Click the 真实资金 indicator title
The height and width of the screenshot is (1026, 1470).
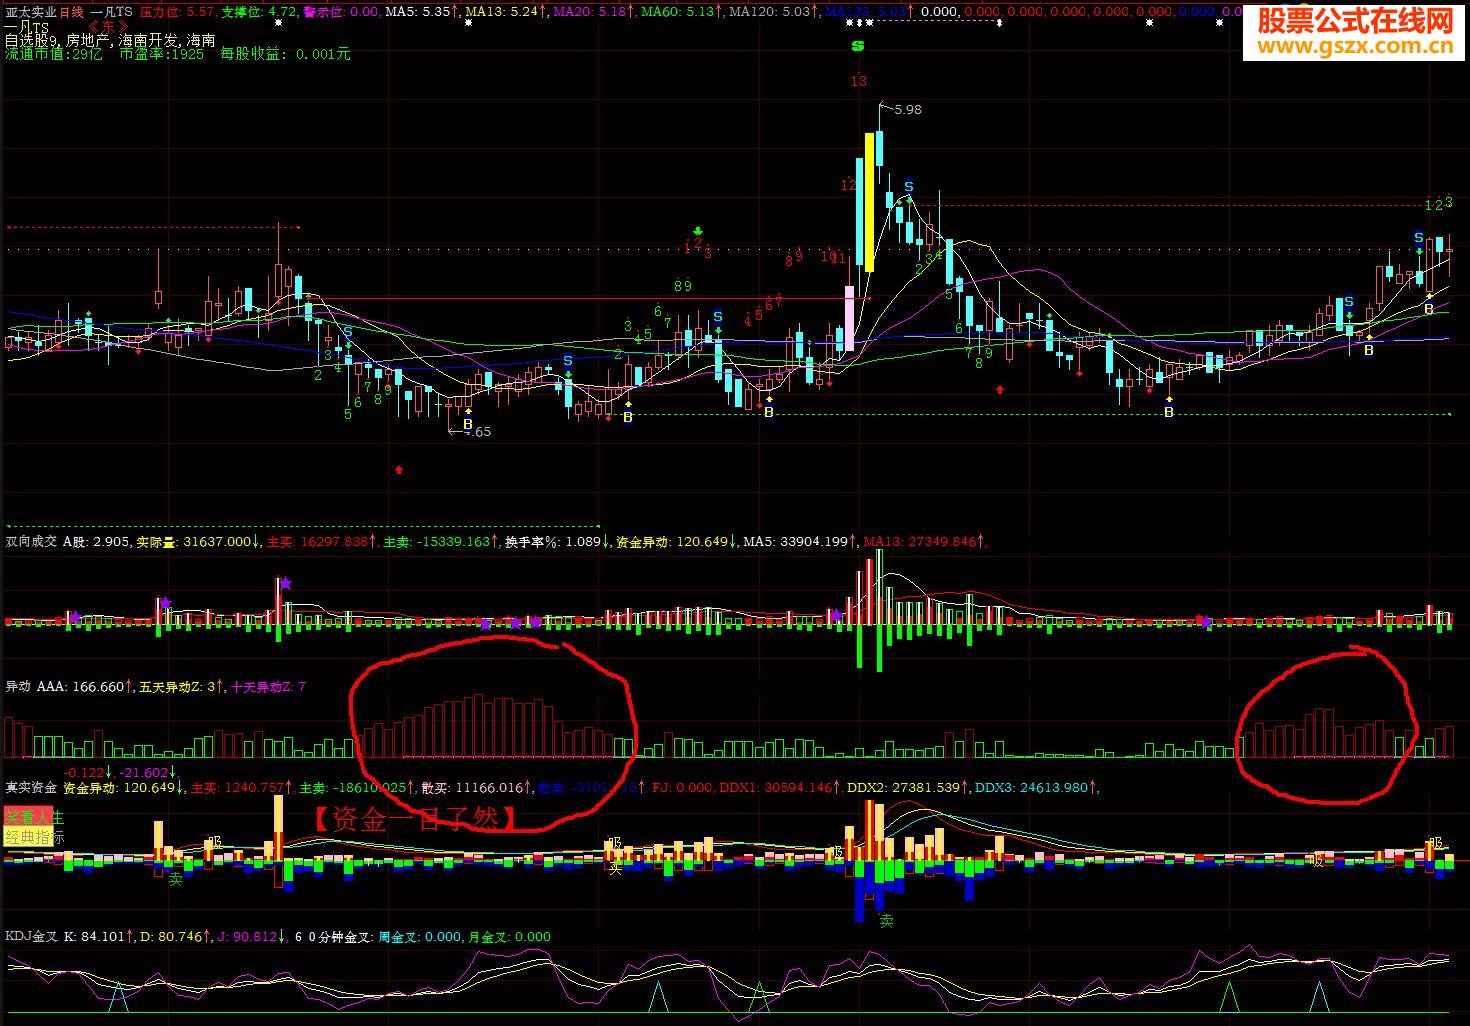[x=31, y=788]
